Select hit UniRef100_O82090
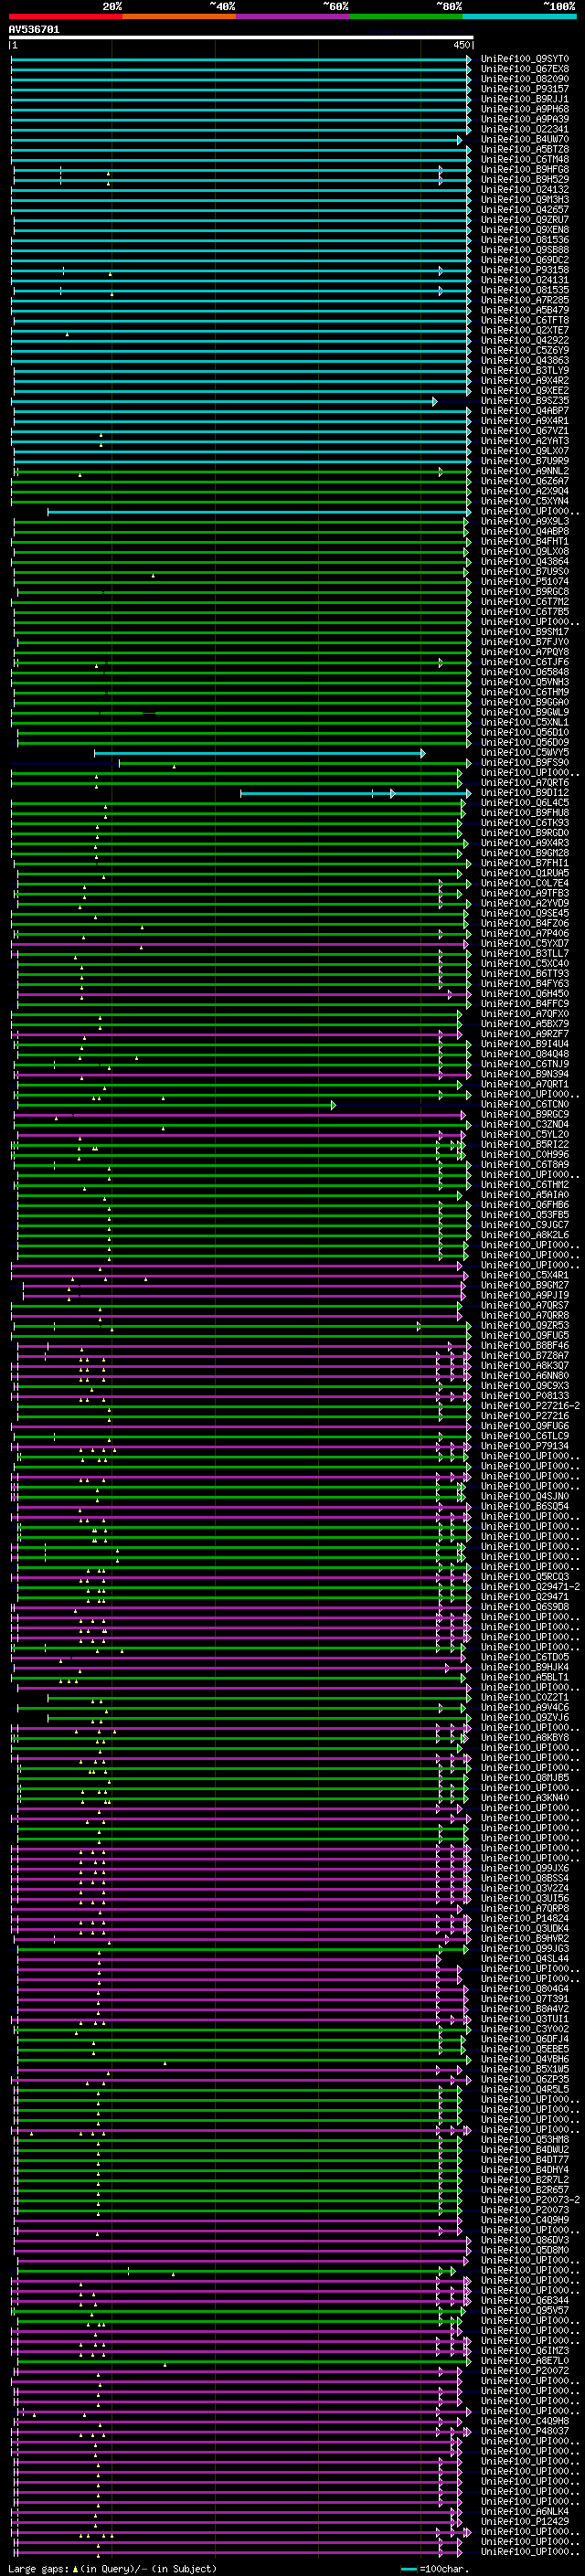The width and height of the screenshot is (585, 2576). point(524,80)
